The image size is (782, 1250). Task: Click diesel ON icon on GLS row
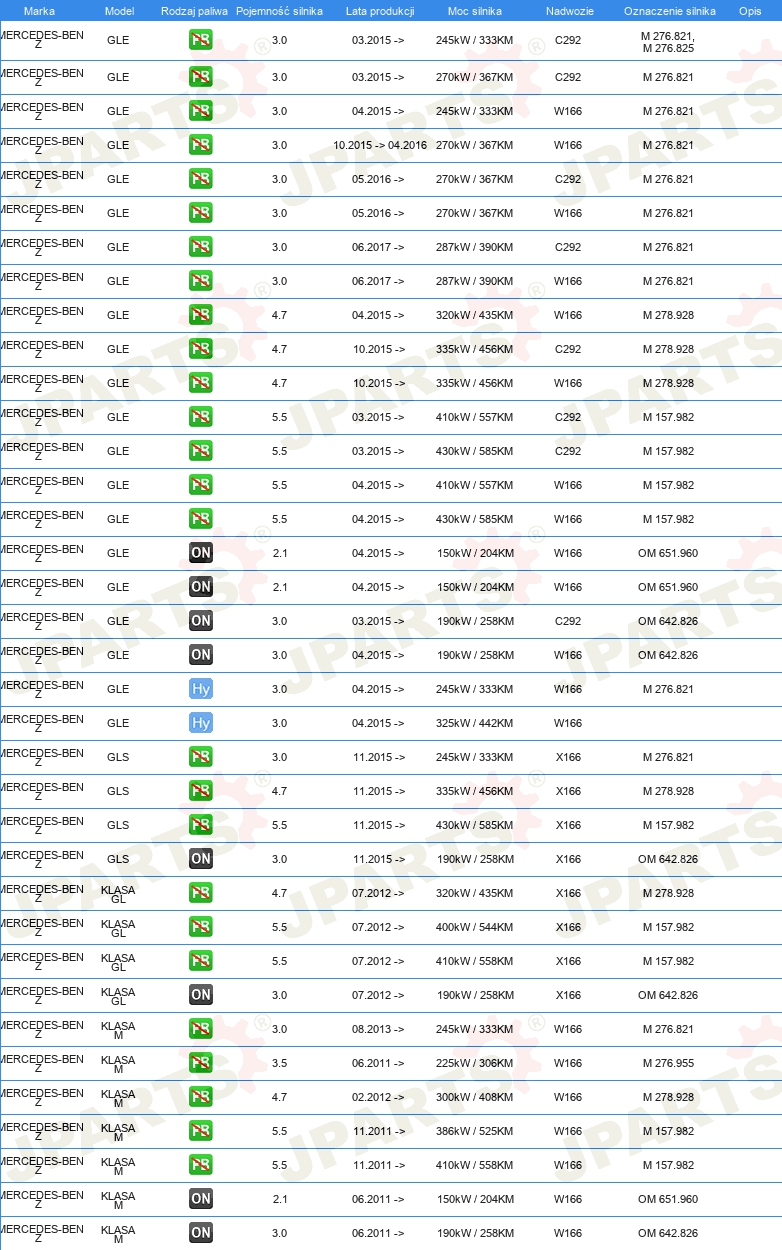pyautogui.click(x=201, y=859)
